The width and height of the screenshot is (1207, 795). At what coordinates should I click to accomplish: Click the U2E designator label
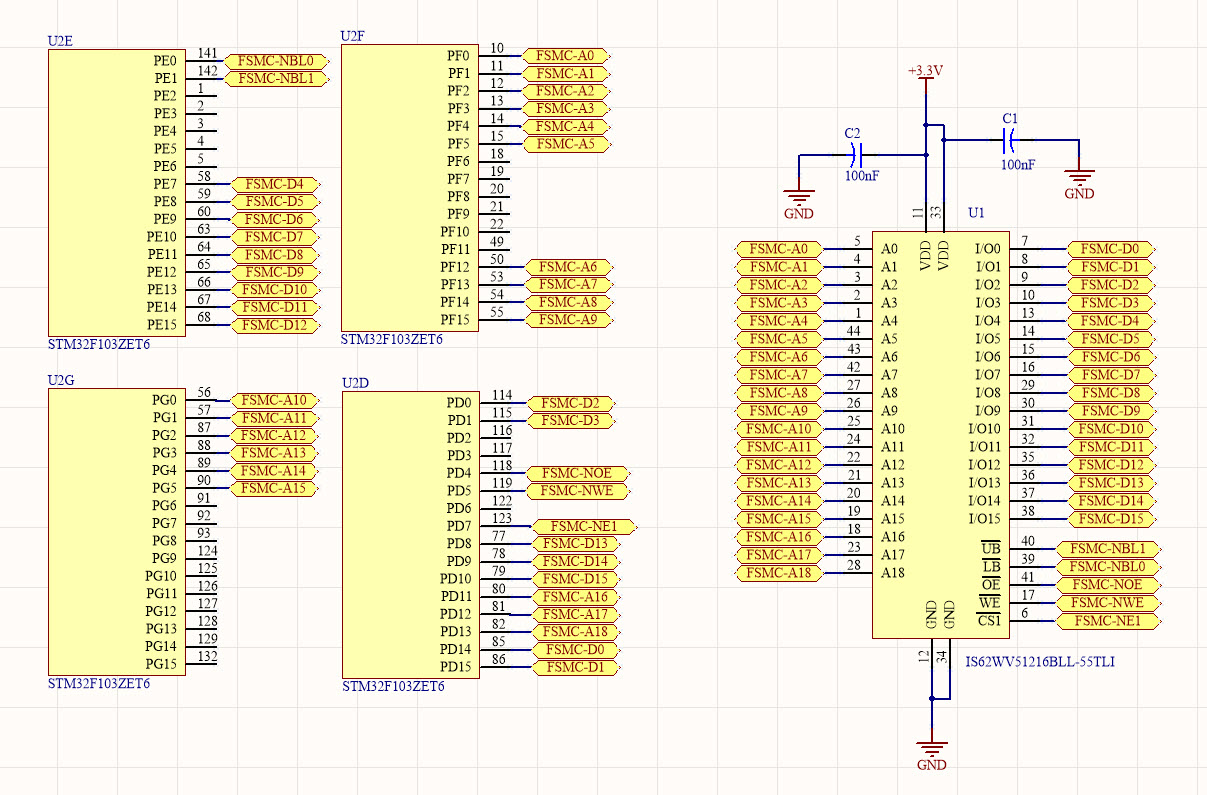pos(60,41)
